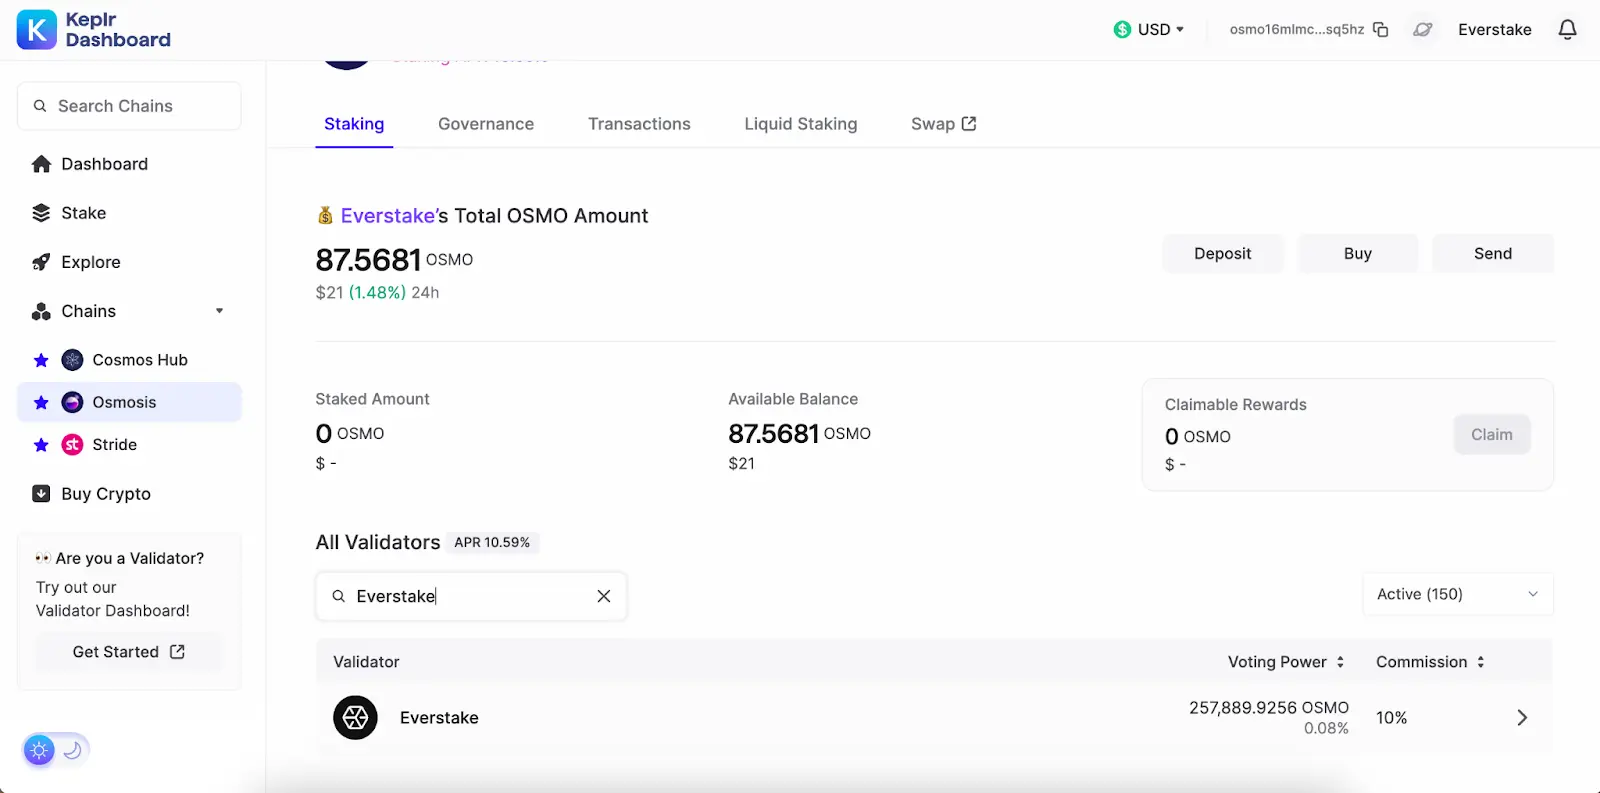Click Get Started validator dashboard button
Viewport: 1600px width, 793px height.
[129, 652]
